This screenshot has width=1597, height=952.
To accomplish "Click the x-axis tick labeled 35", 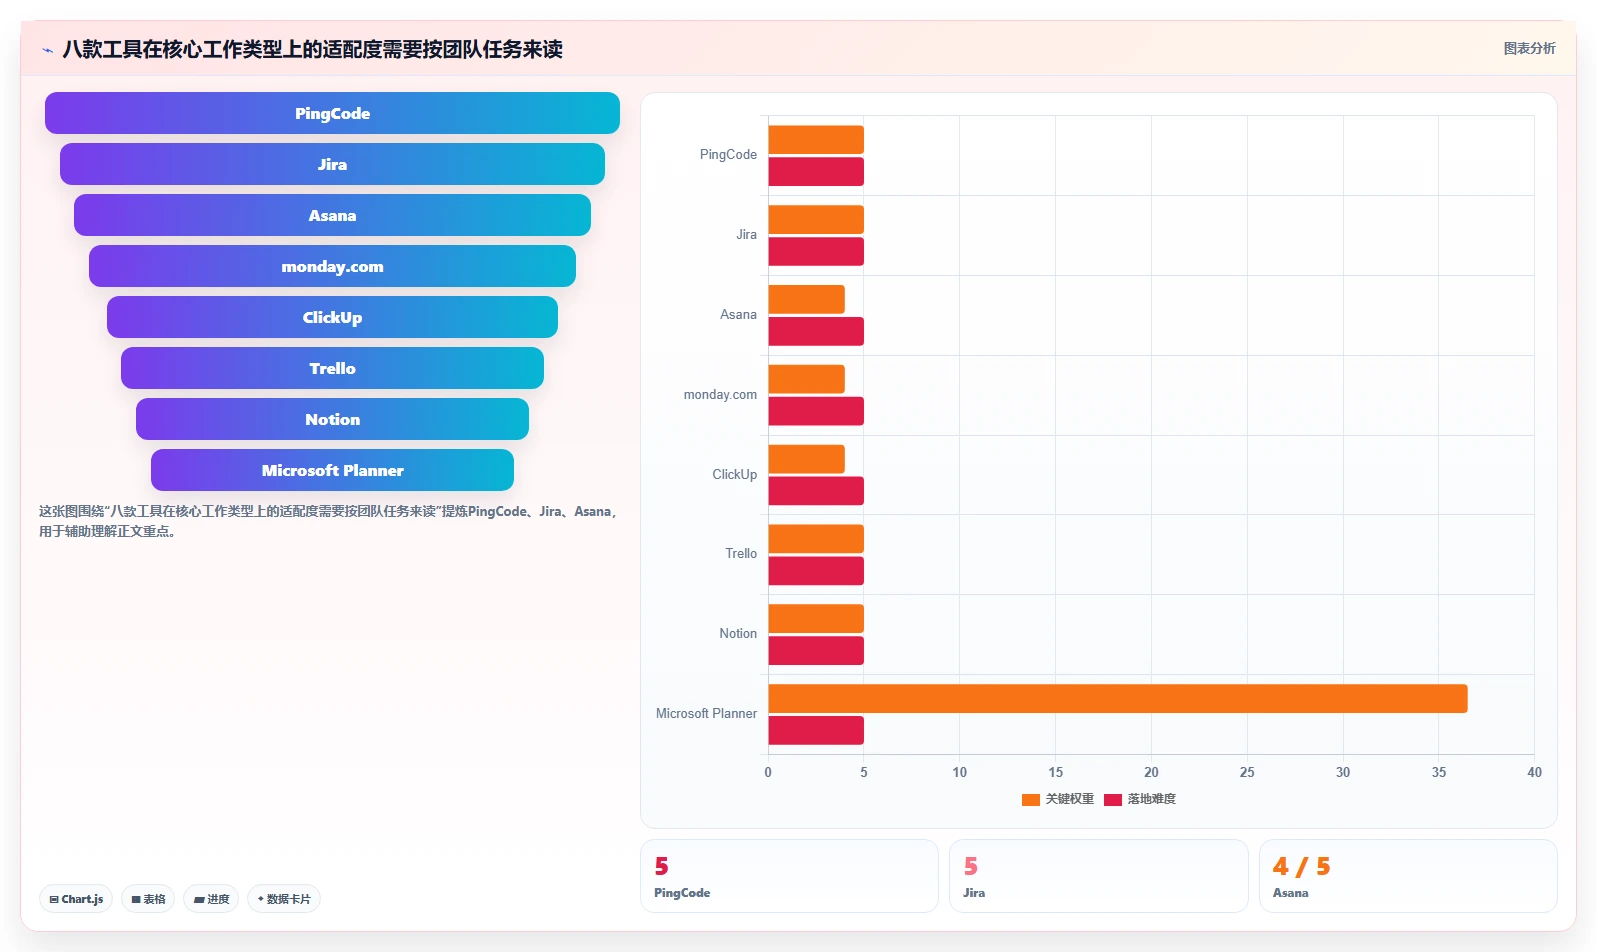I will click(1438, 772).
